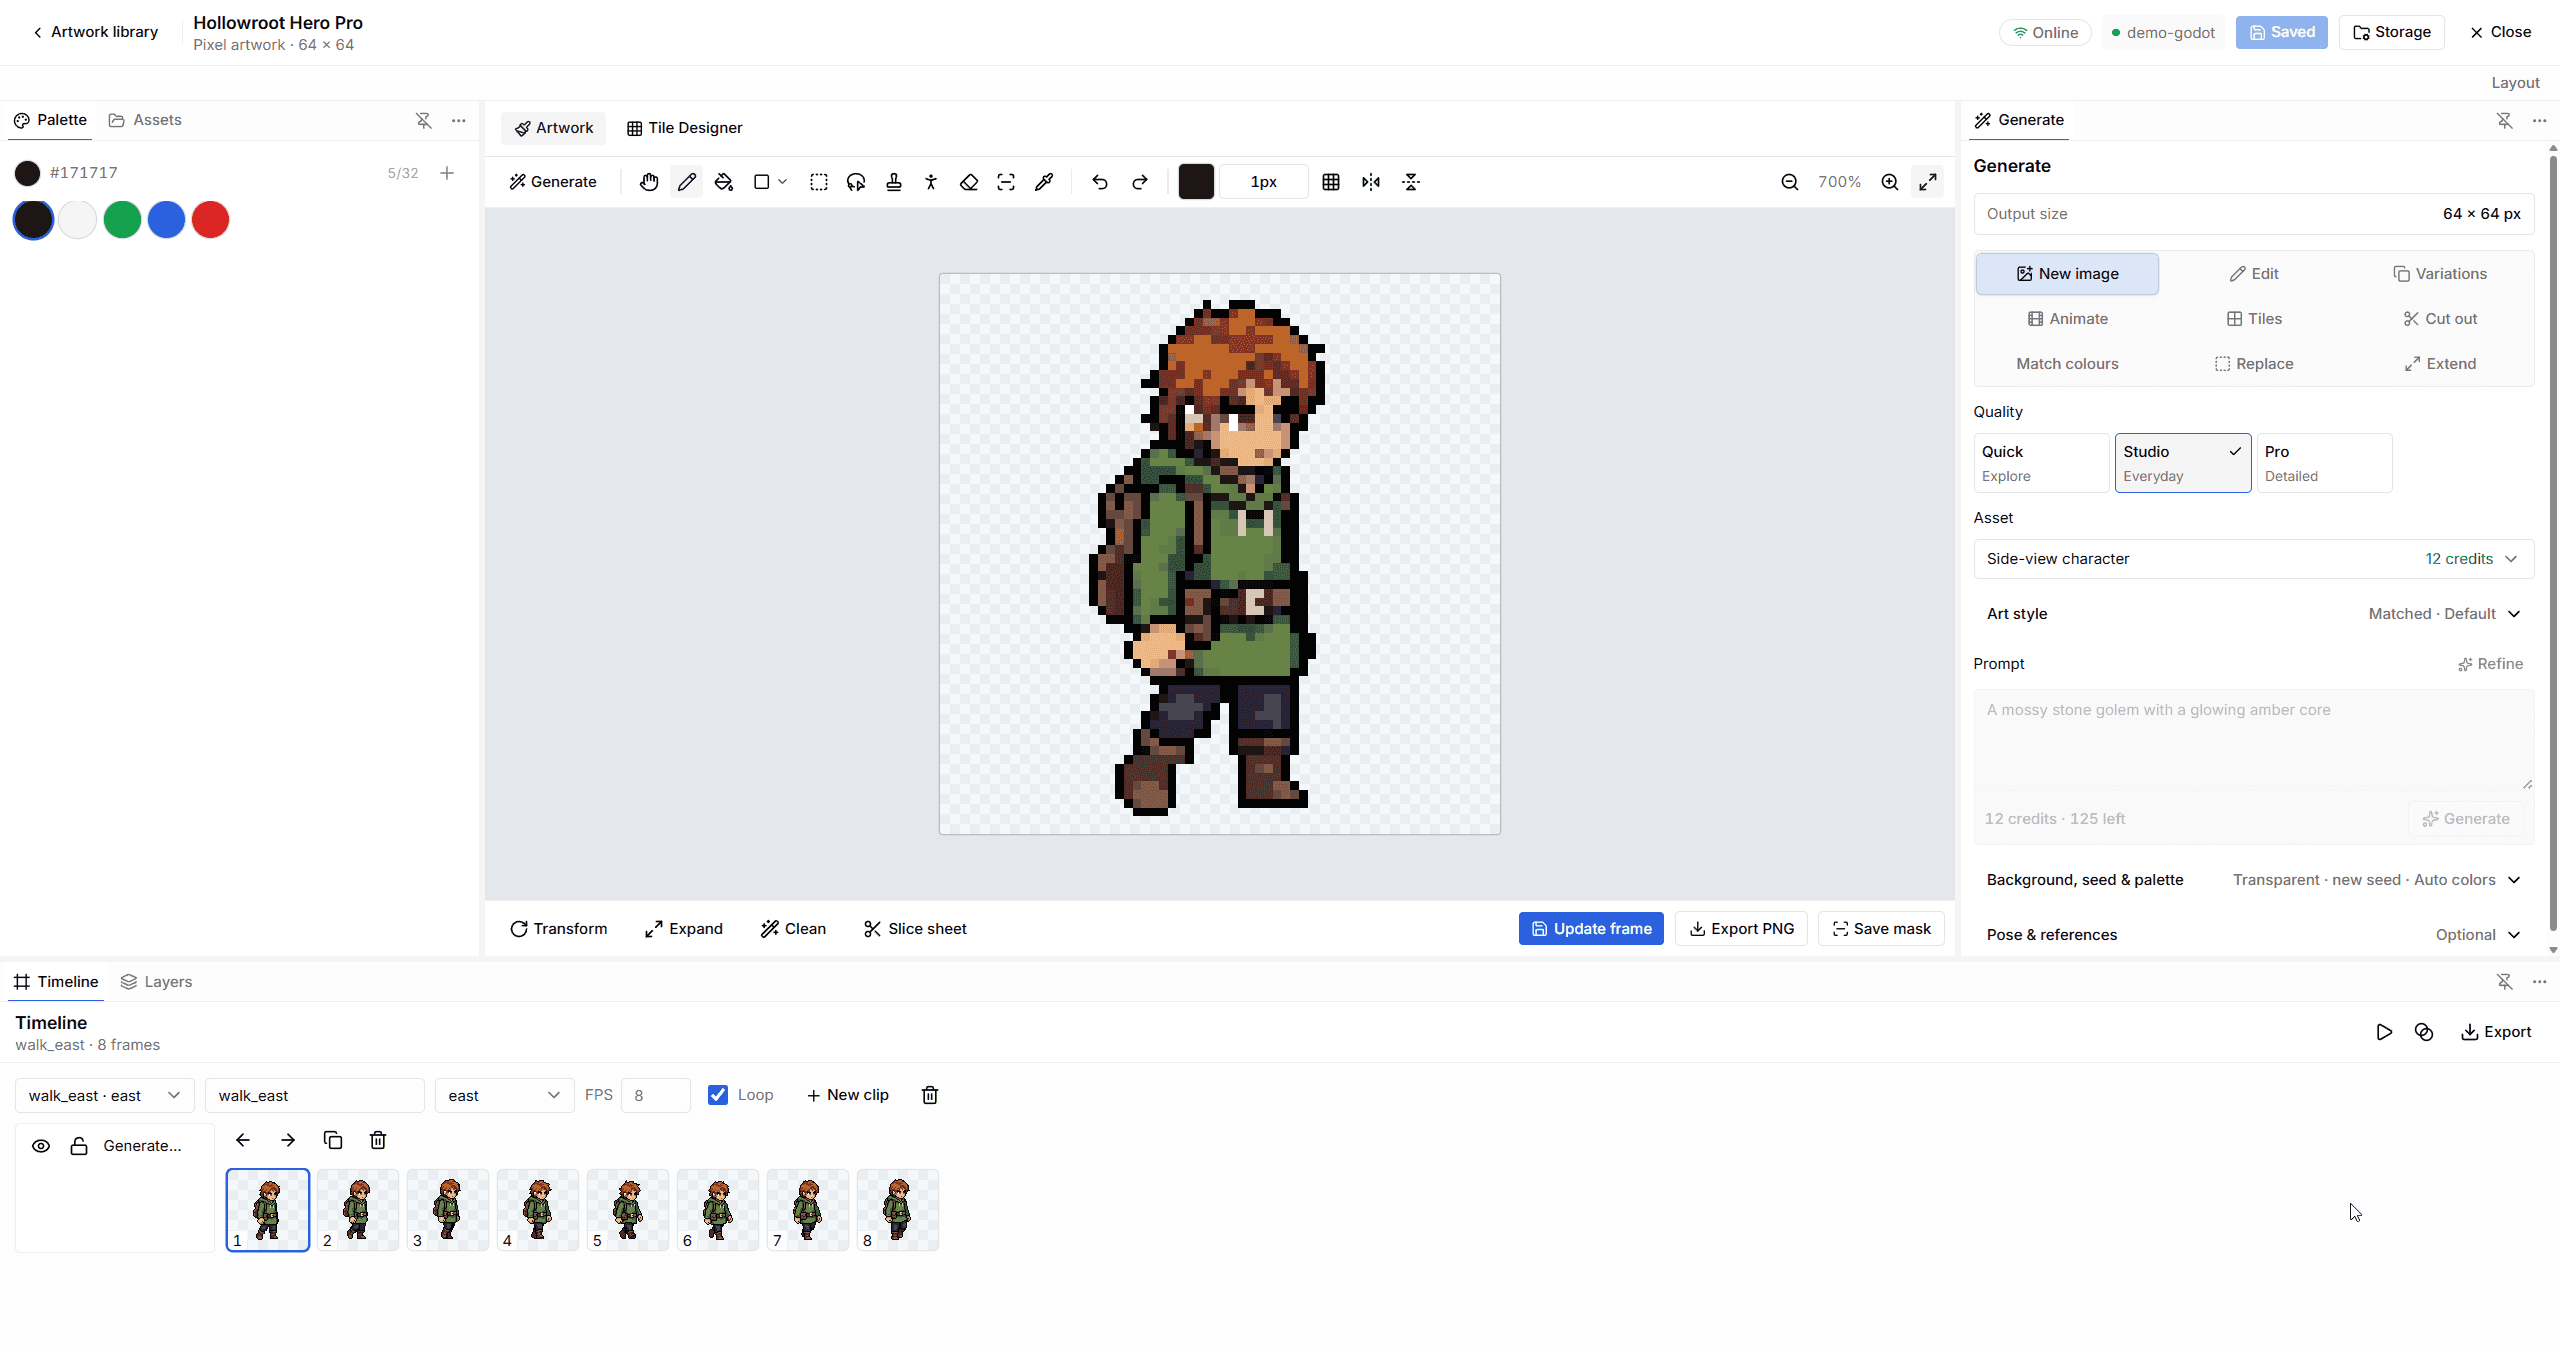
Task: Click the Export PNG button
Action: point(1741,929)
